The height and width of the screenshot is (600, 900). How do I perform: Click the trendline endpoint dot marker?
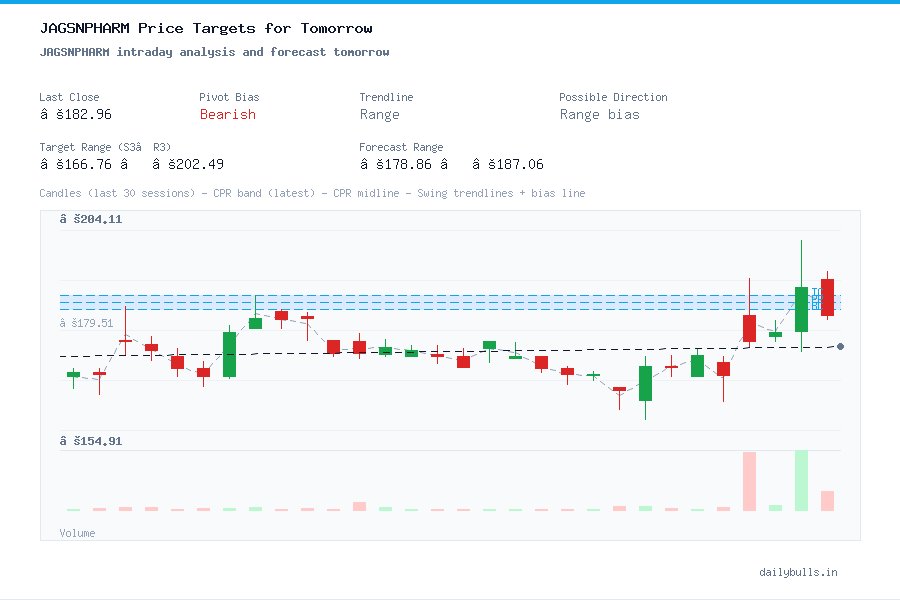coord(840,346)
